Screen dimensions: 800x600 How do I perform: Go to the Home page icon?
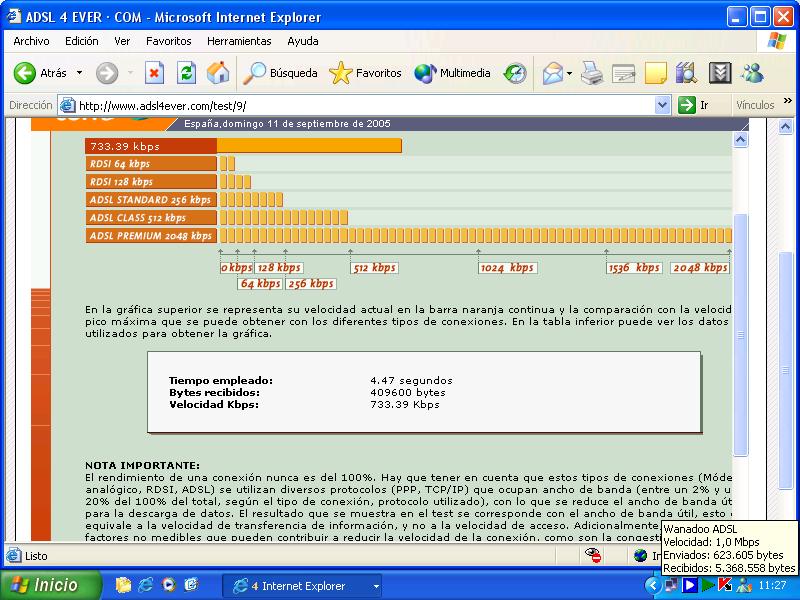pos(218,73)
